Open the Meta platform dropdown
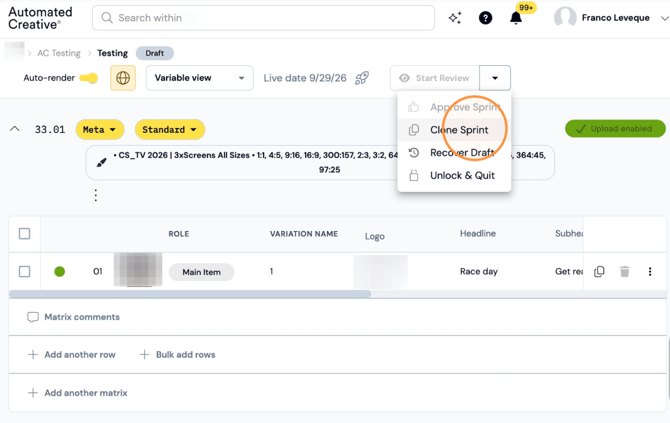This screenshot has width=670, height=423. coord(100,129)
